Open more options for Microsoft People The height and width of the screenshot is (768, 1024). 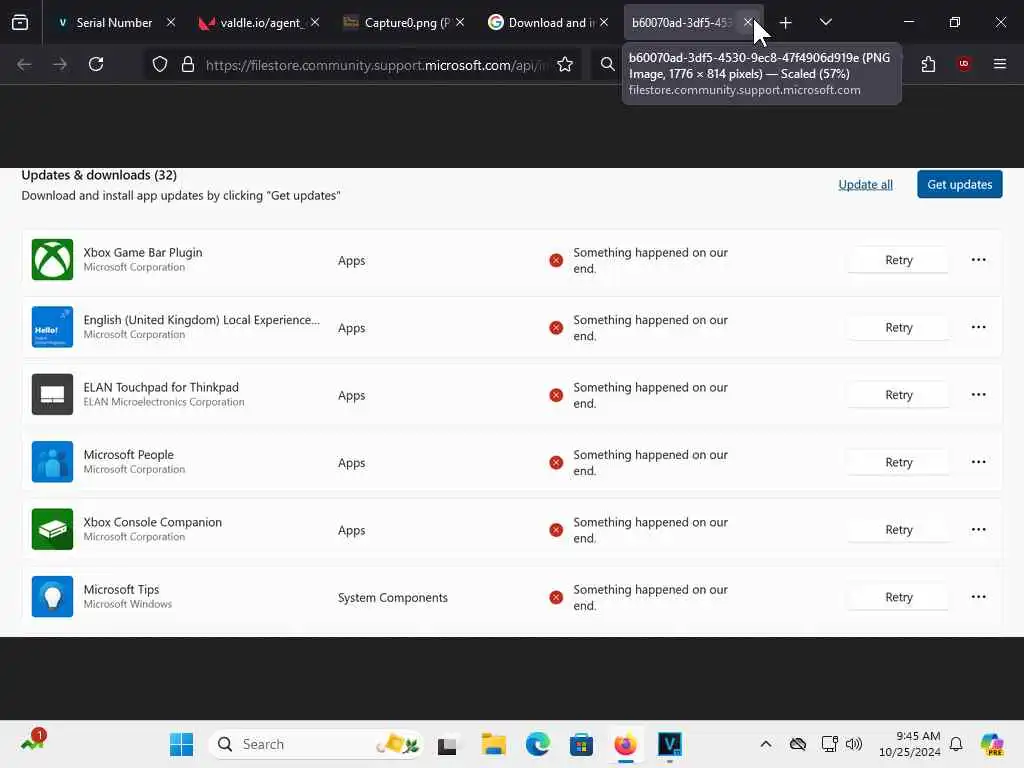coord(978,462)
